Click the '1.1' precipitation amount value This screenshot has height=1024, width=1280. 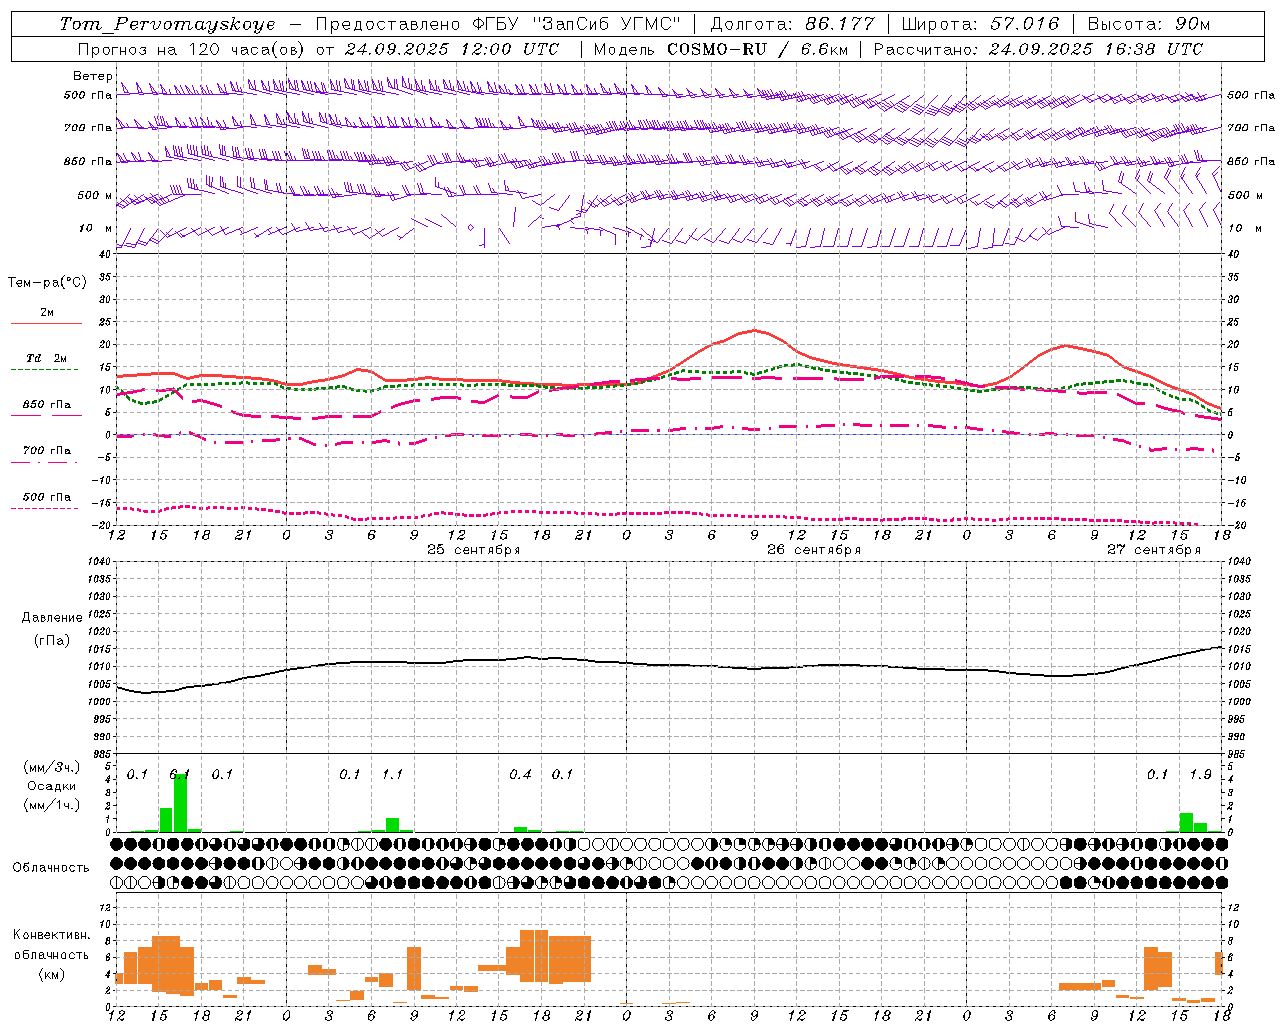click(392, 774)
